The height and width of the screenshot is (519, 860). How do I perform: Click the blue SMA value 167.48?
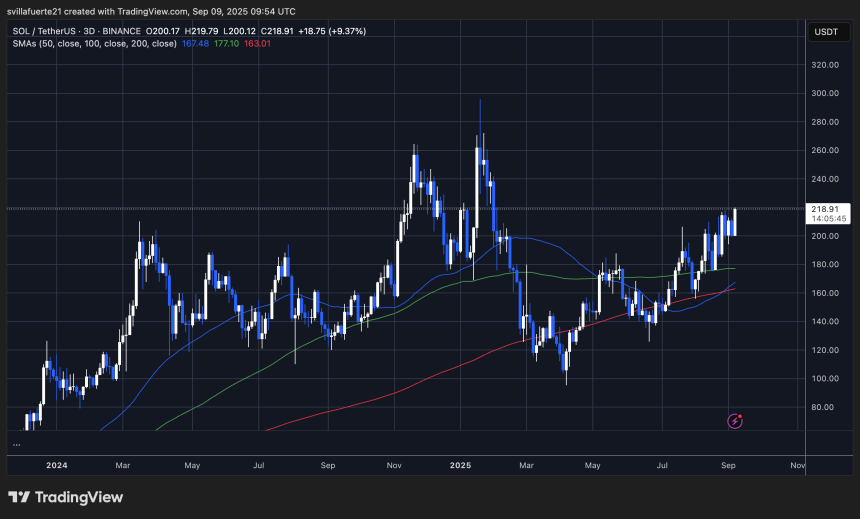(195, 43)
